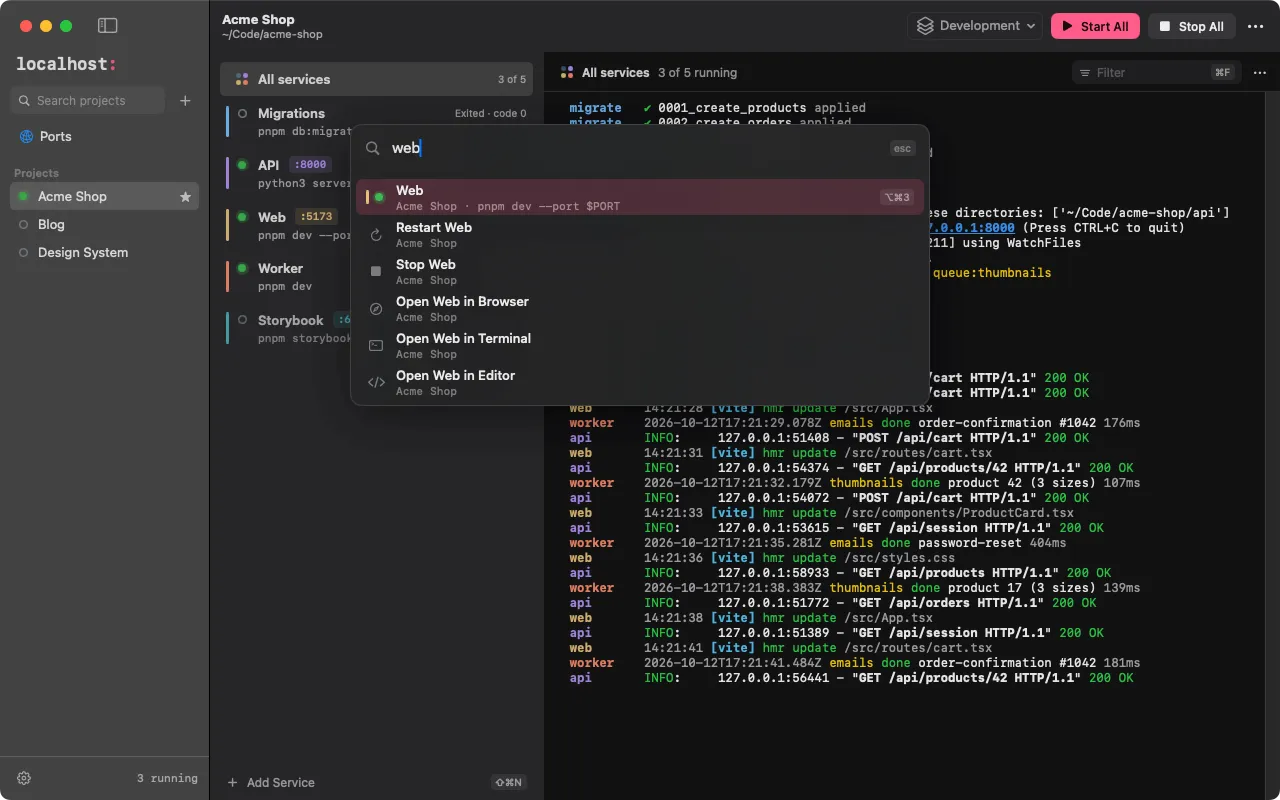Open the Blog project in sidebar
This screenshot has width=1280, height=800.
tap(104, 225)
